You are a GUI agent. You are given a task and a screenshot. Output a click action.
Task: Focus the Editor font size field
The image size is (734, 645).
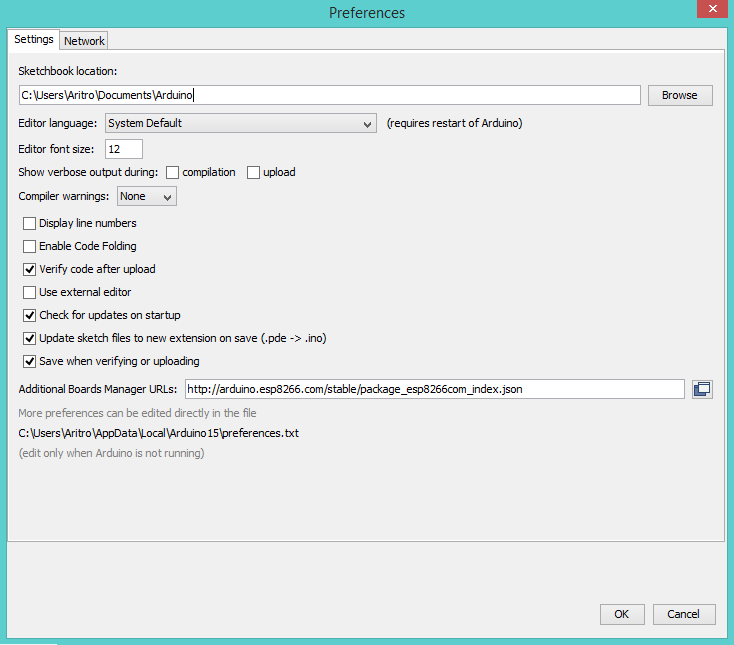click(124, 149)
